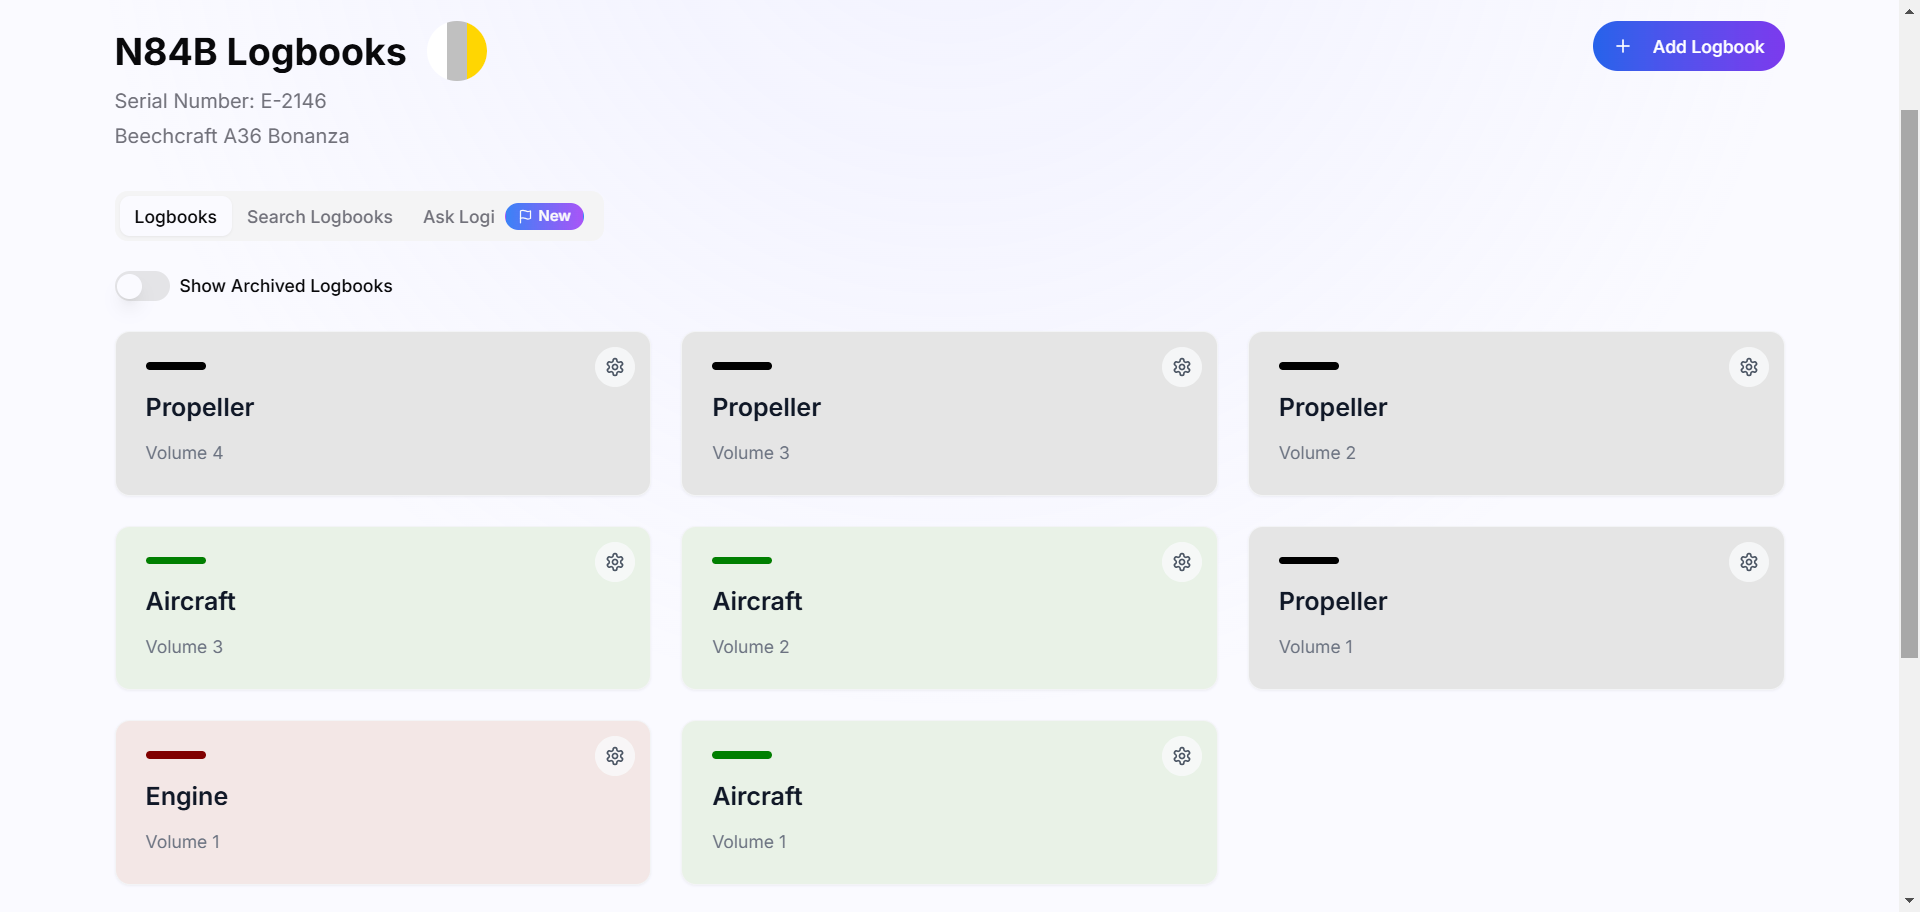This screenshot has width=1920, height=912.
Task: Open settings for Aircraft Volume 1 logbook
Action: pos(1181,756)
